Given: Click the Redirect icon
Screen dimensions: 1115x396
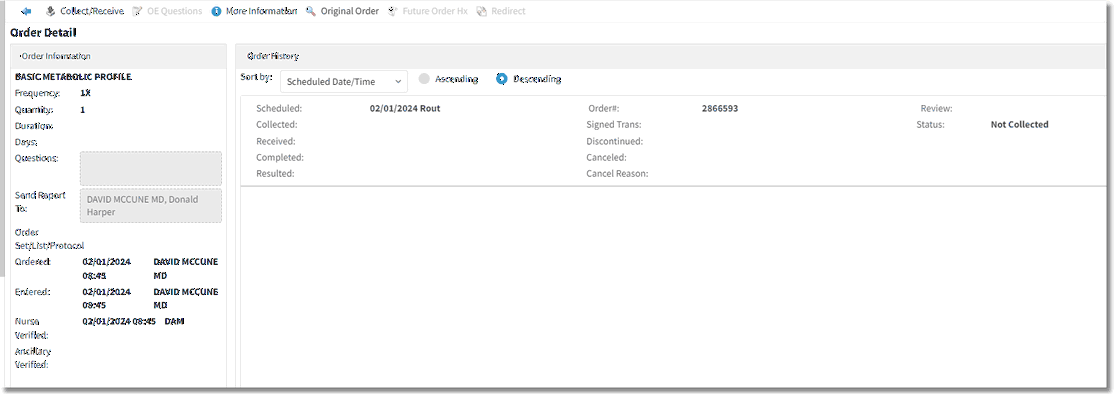Looking at the screenshot, I should click(482, 11).
